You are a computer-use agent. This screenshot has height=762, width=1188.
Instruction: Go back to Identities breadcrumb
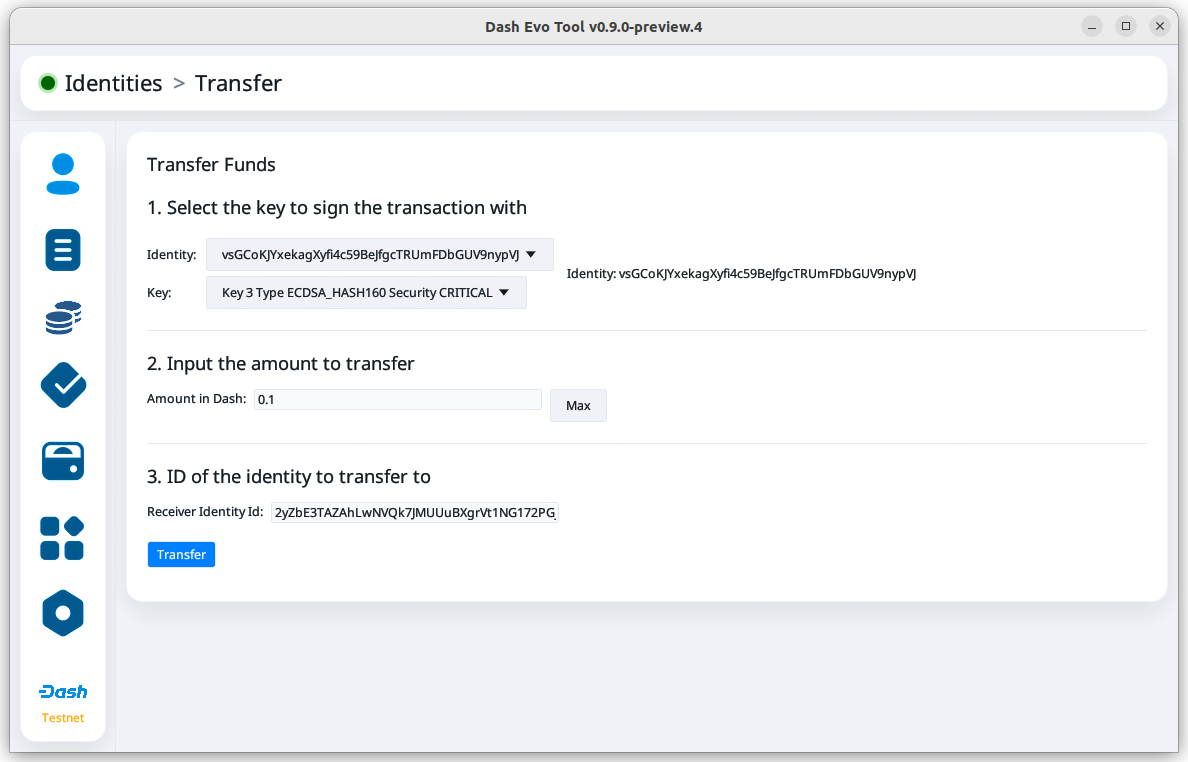pyautogui.click(x=113, y=84)
